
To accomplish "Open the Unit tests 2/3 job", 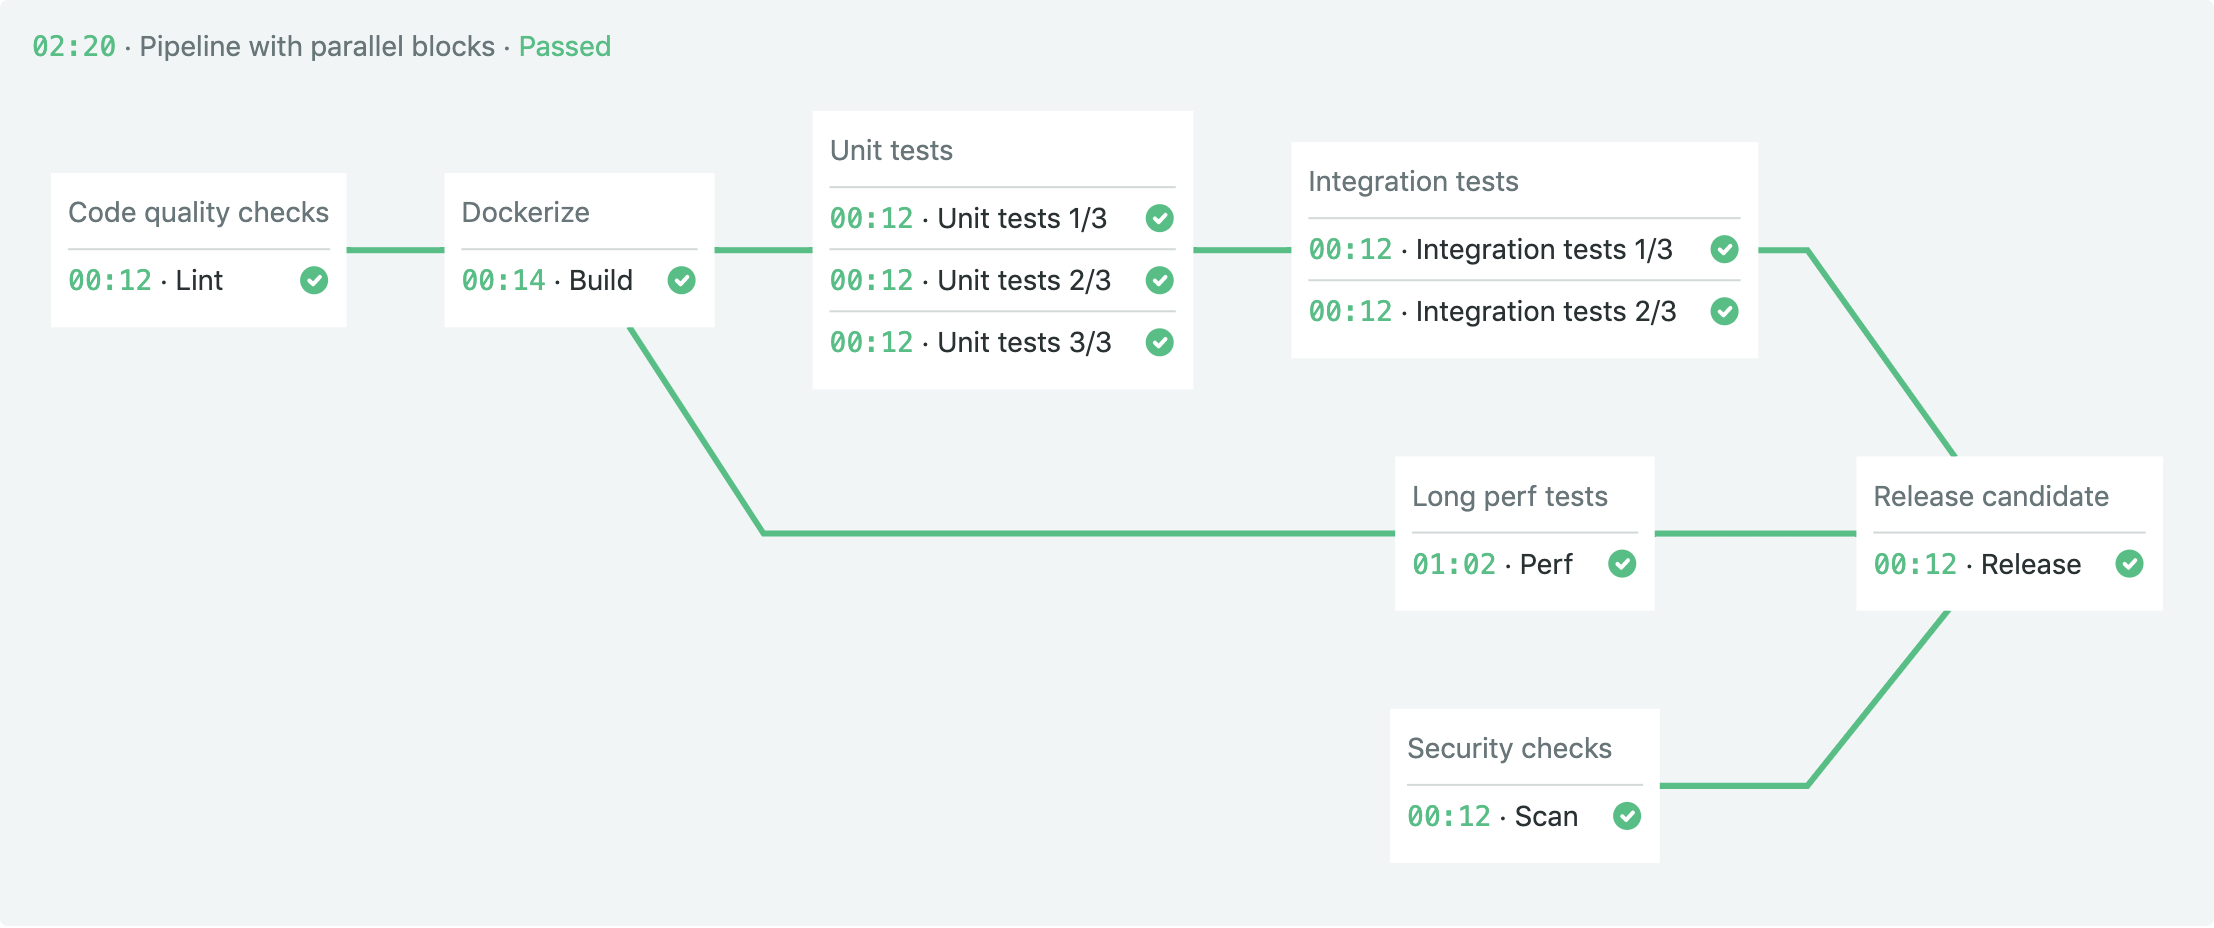I will (1024, 280).
